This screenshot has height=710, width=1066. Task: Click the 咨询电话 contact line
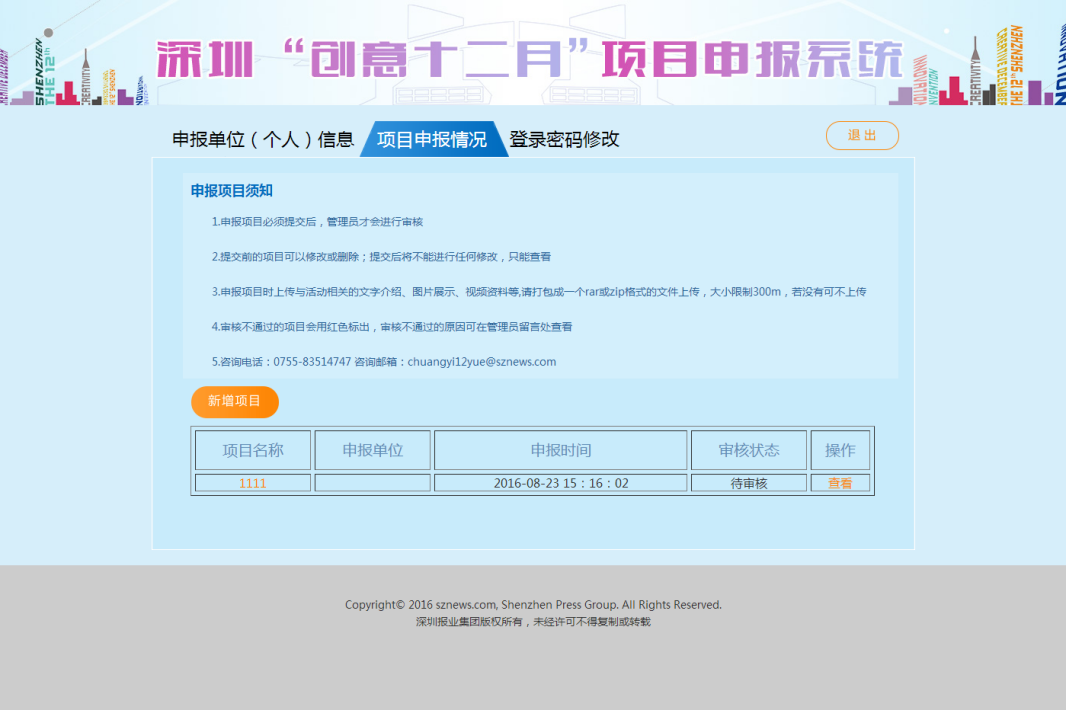[x=383, y=362]
